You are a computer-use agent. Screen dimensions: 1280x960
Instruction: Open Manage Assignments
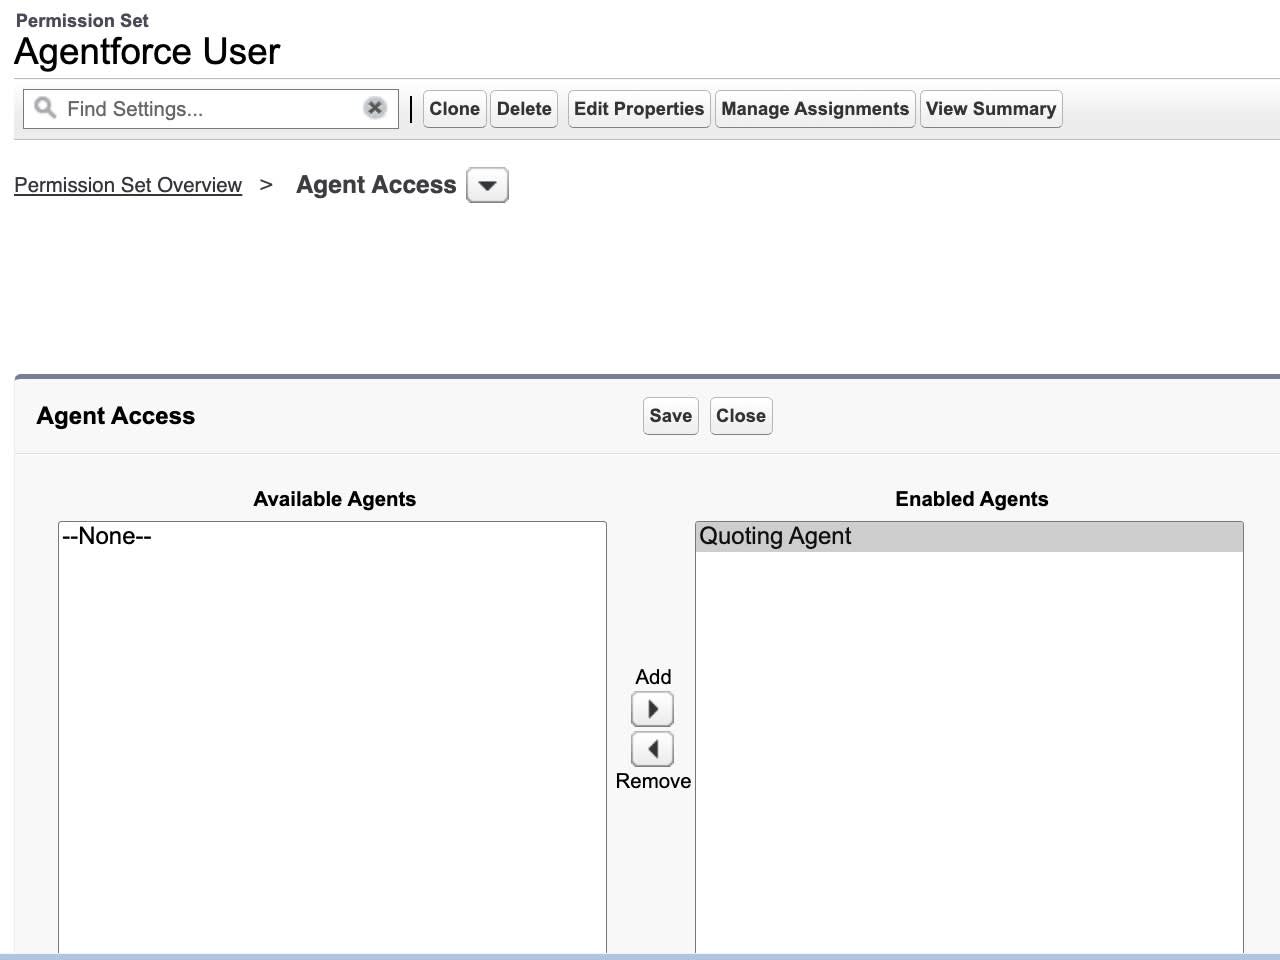click(x=814, y=108)
